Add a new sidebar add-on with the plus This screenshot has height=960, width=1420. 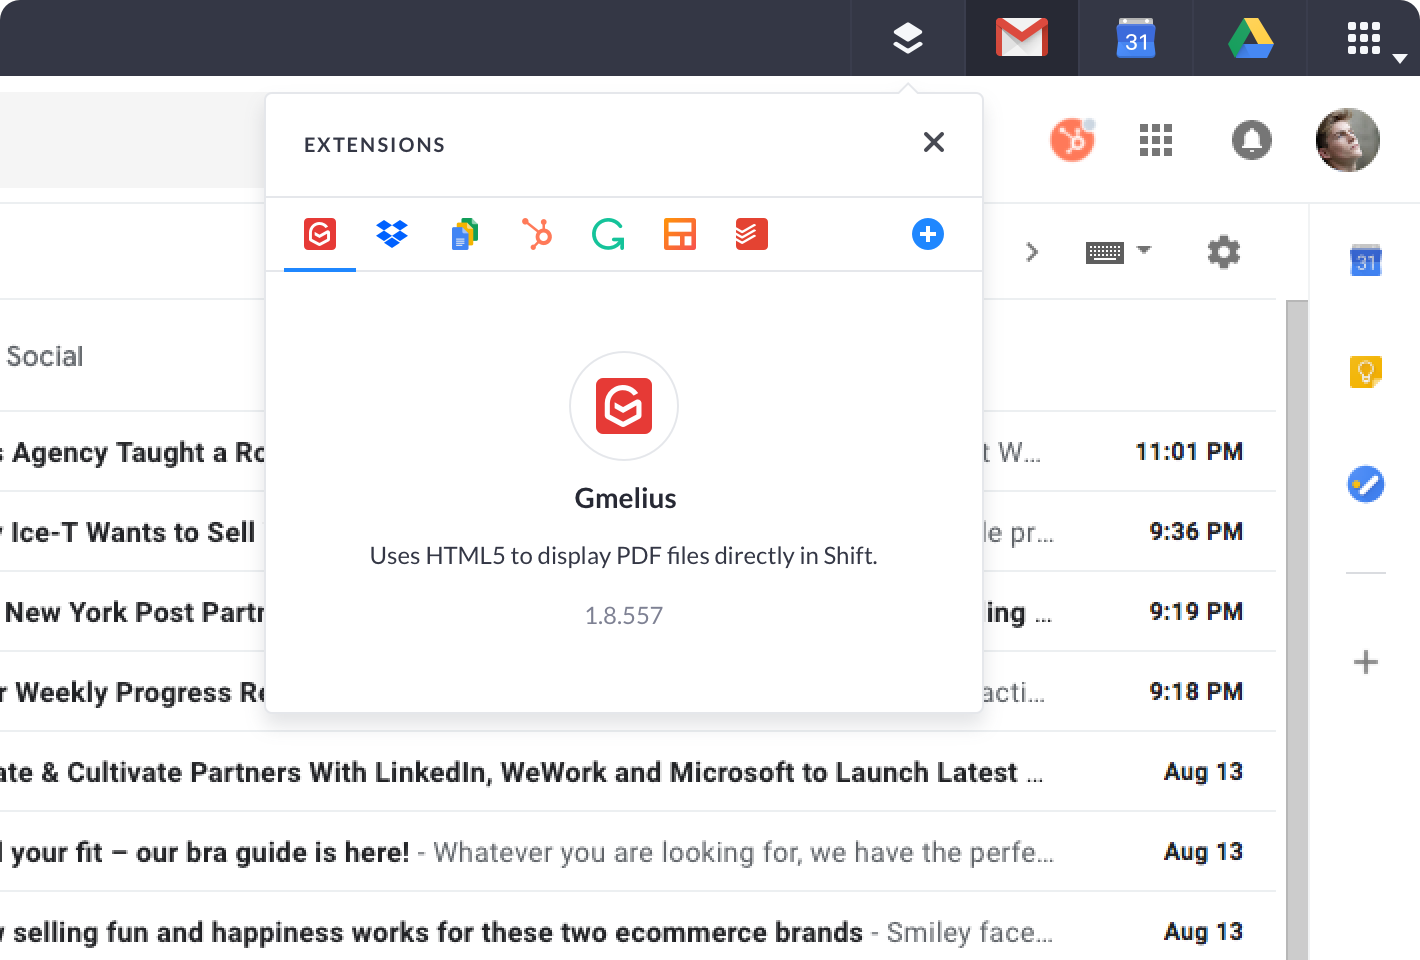(1364, 662)
